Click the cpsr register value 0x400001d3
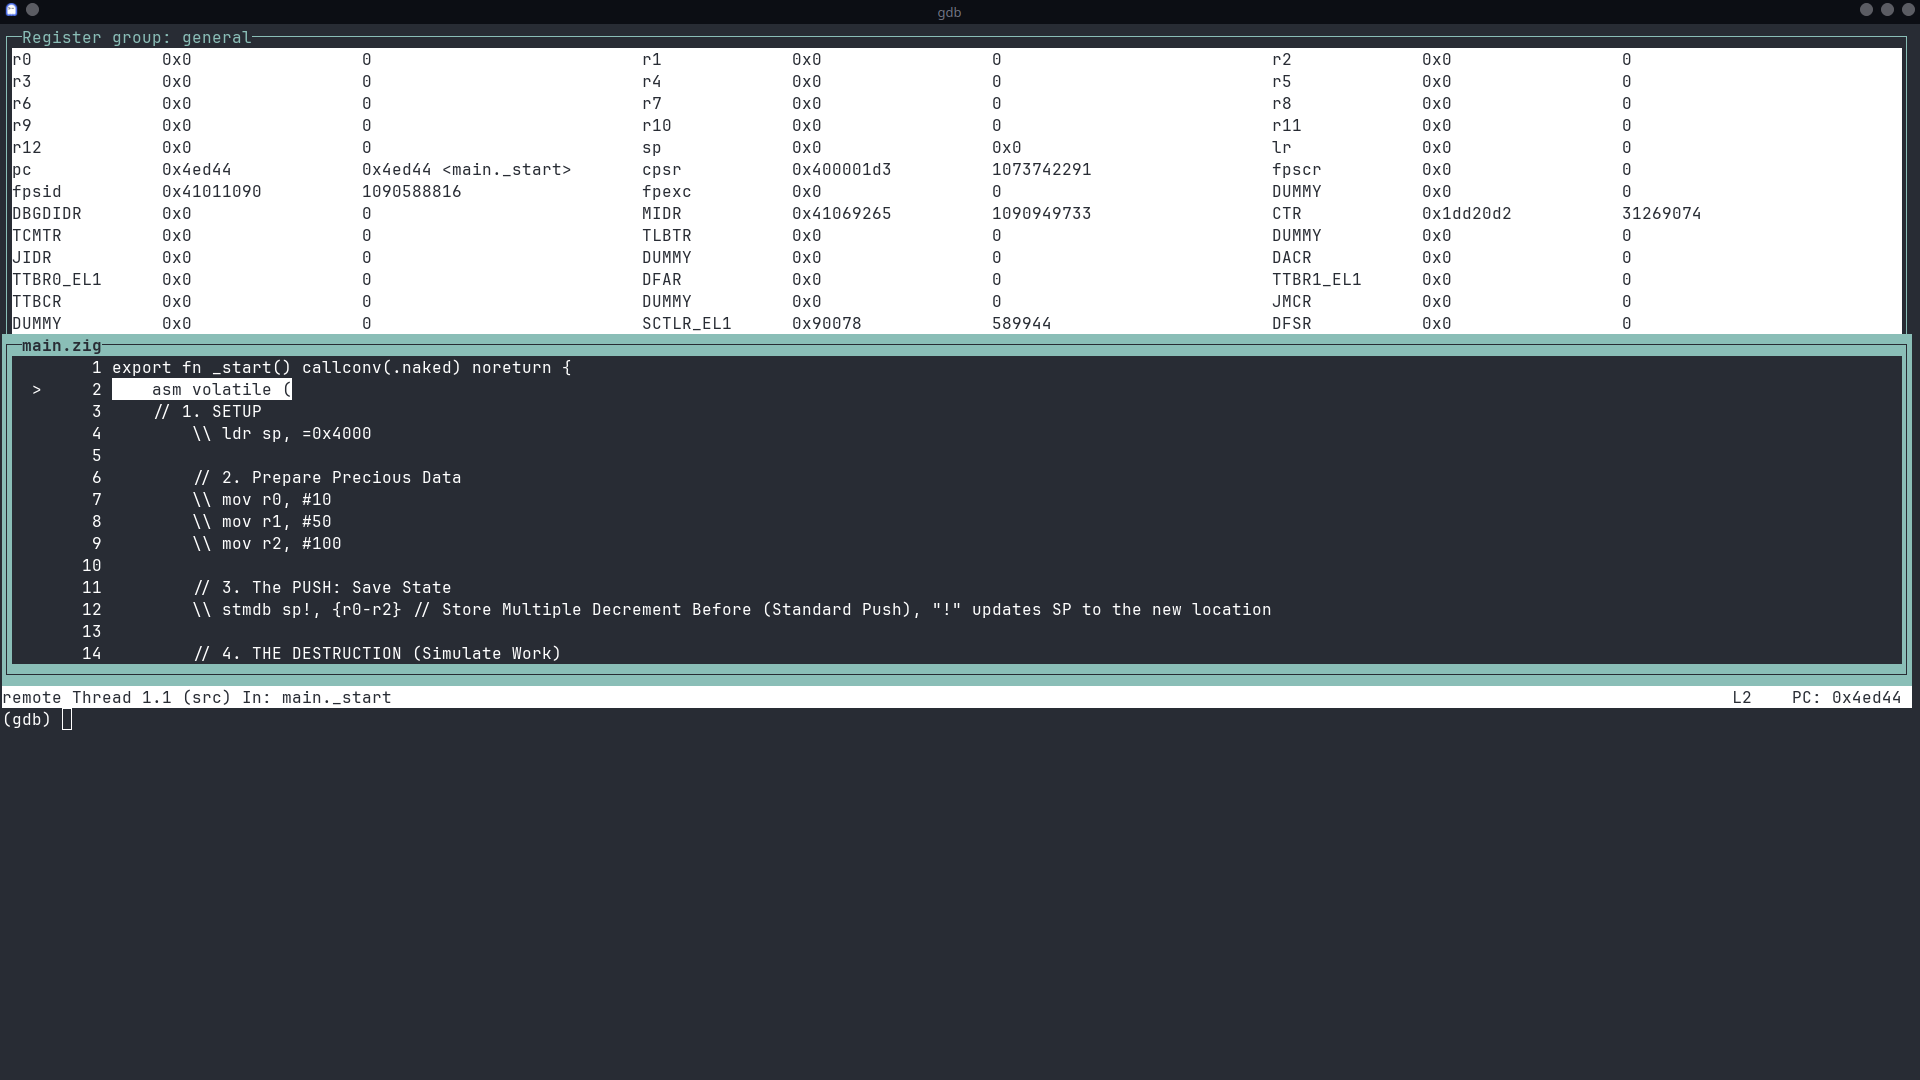Viewport: 1920px width, 1080px height. [841, 169]
